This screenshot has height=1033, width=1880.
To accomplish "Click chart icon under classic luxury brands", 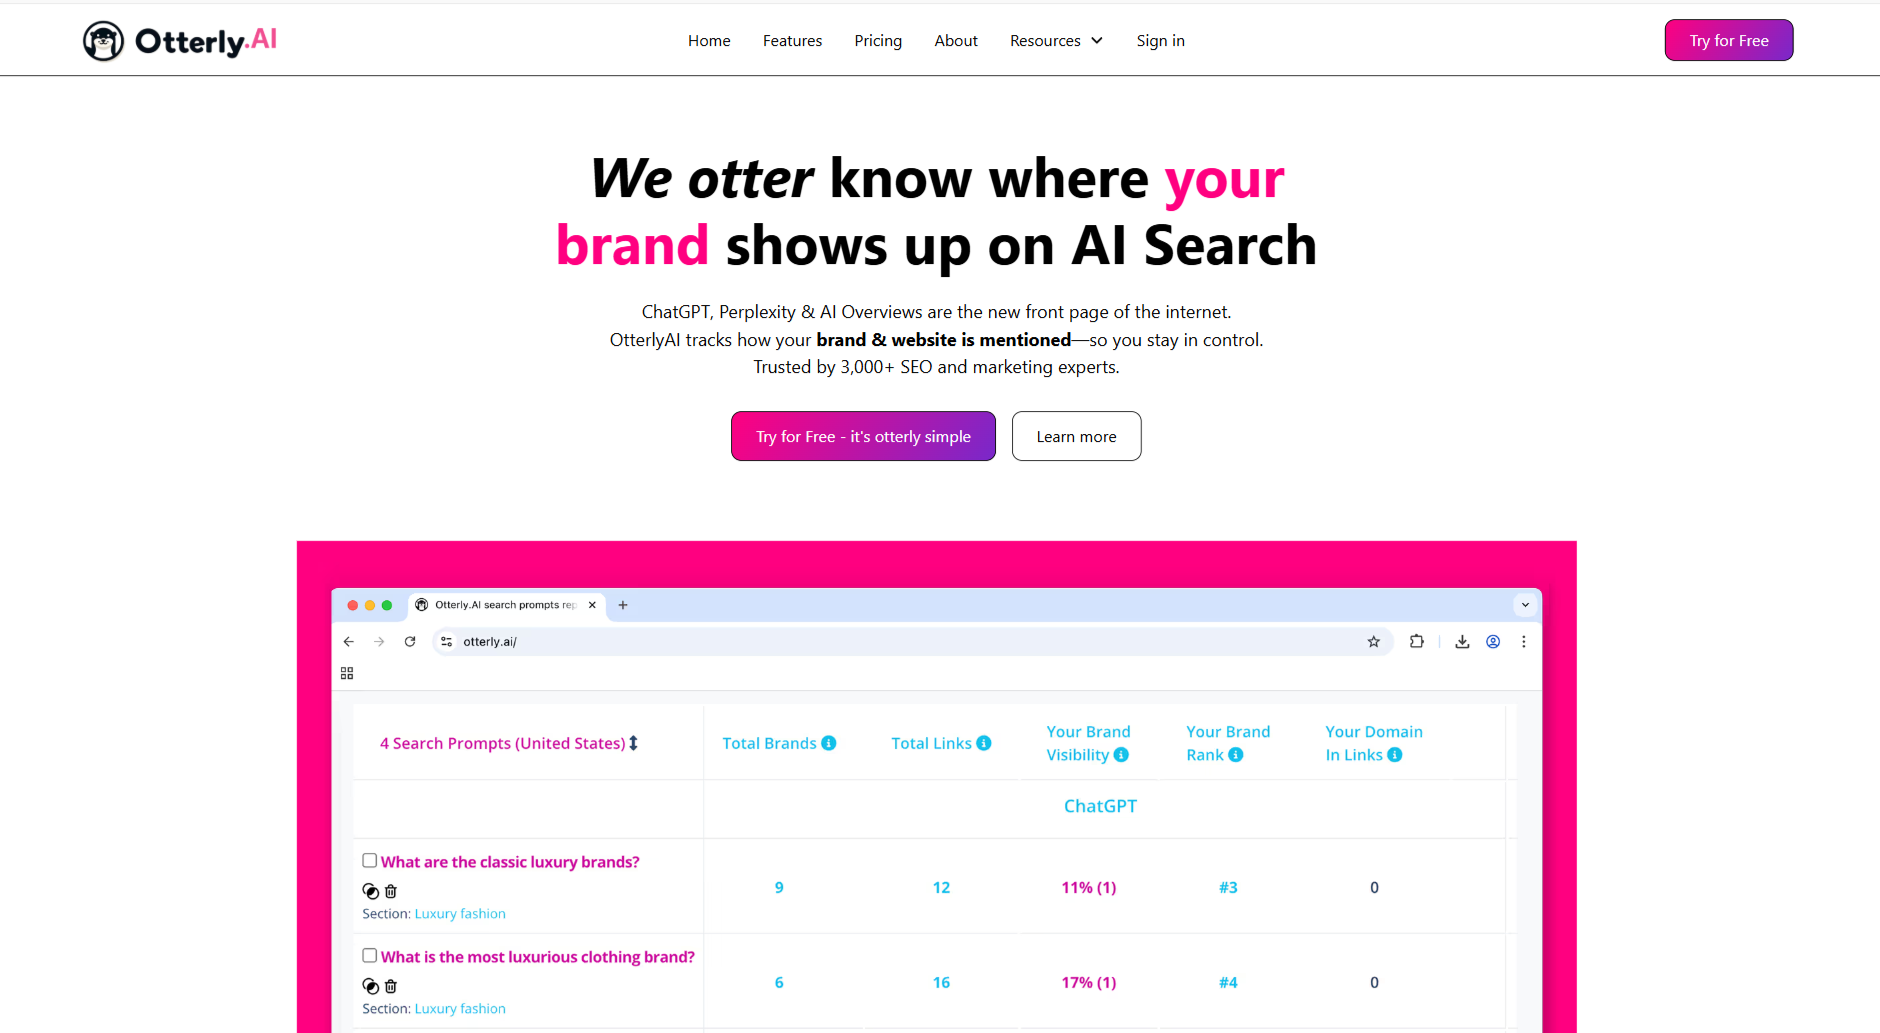I will pos(371,891).
